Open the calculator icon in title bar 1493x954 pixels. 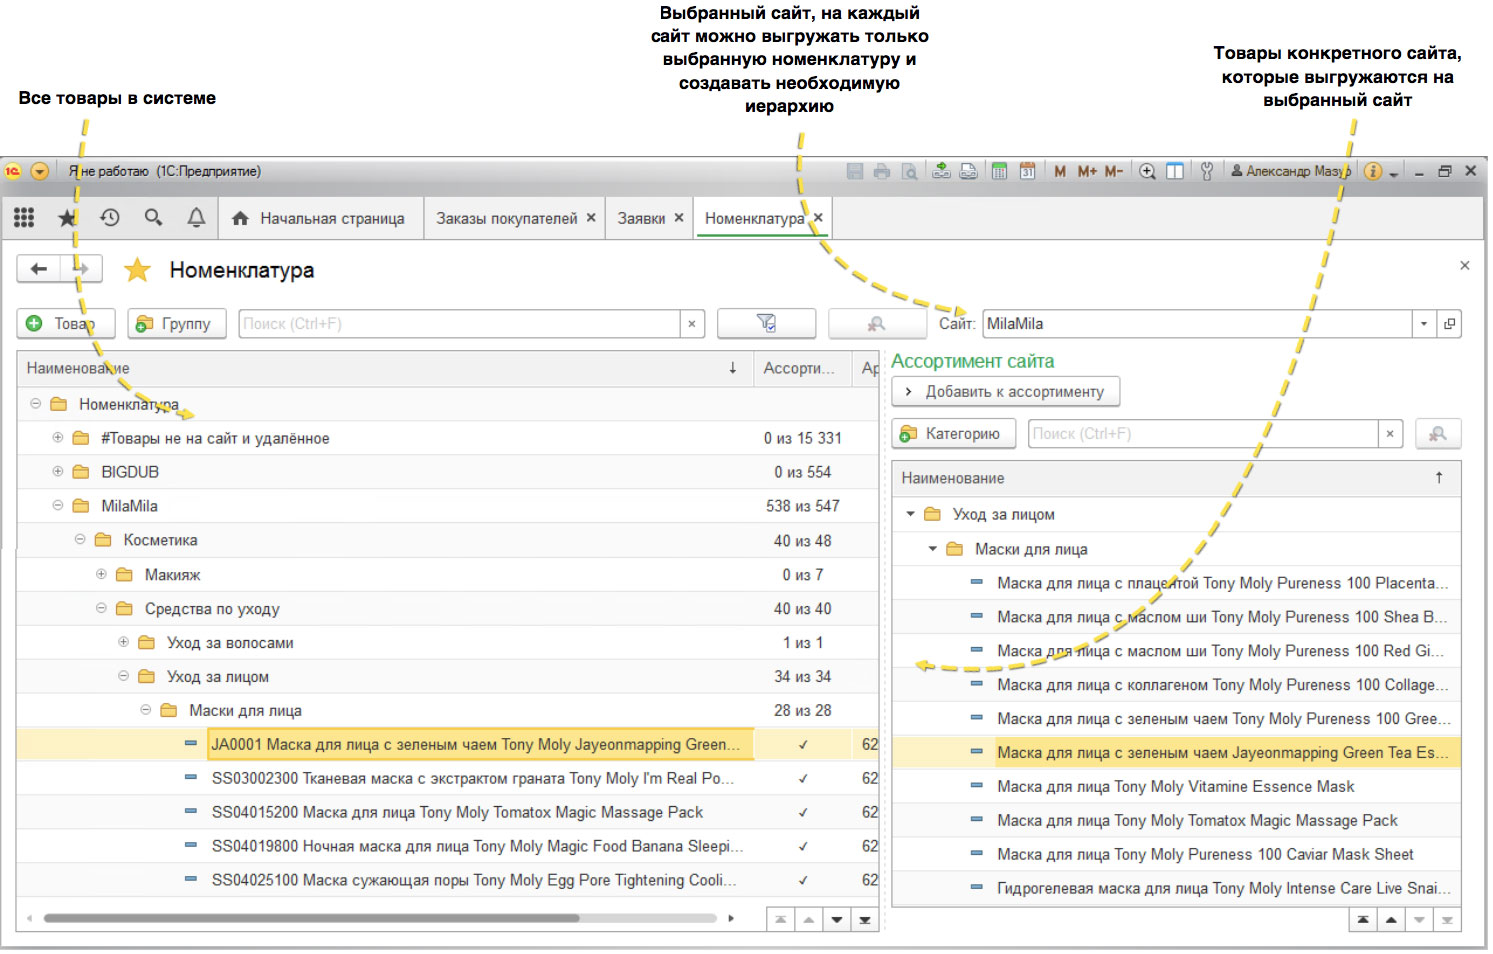pyautogui.click(x=999, y=171)
